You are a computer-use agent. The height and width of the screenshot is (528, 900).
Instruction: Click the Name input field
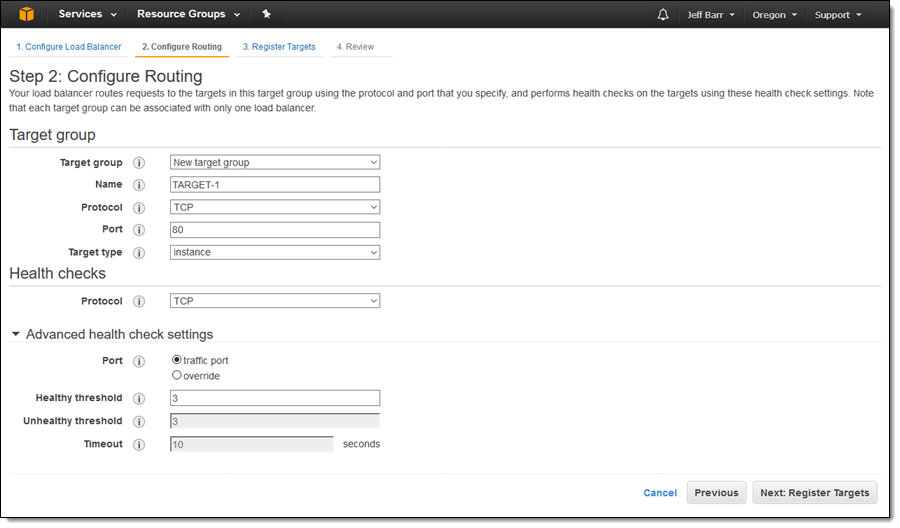click(275, 184)
